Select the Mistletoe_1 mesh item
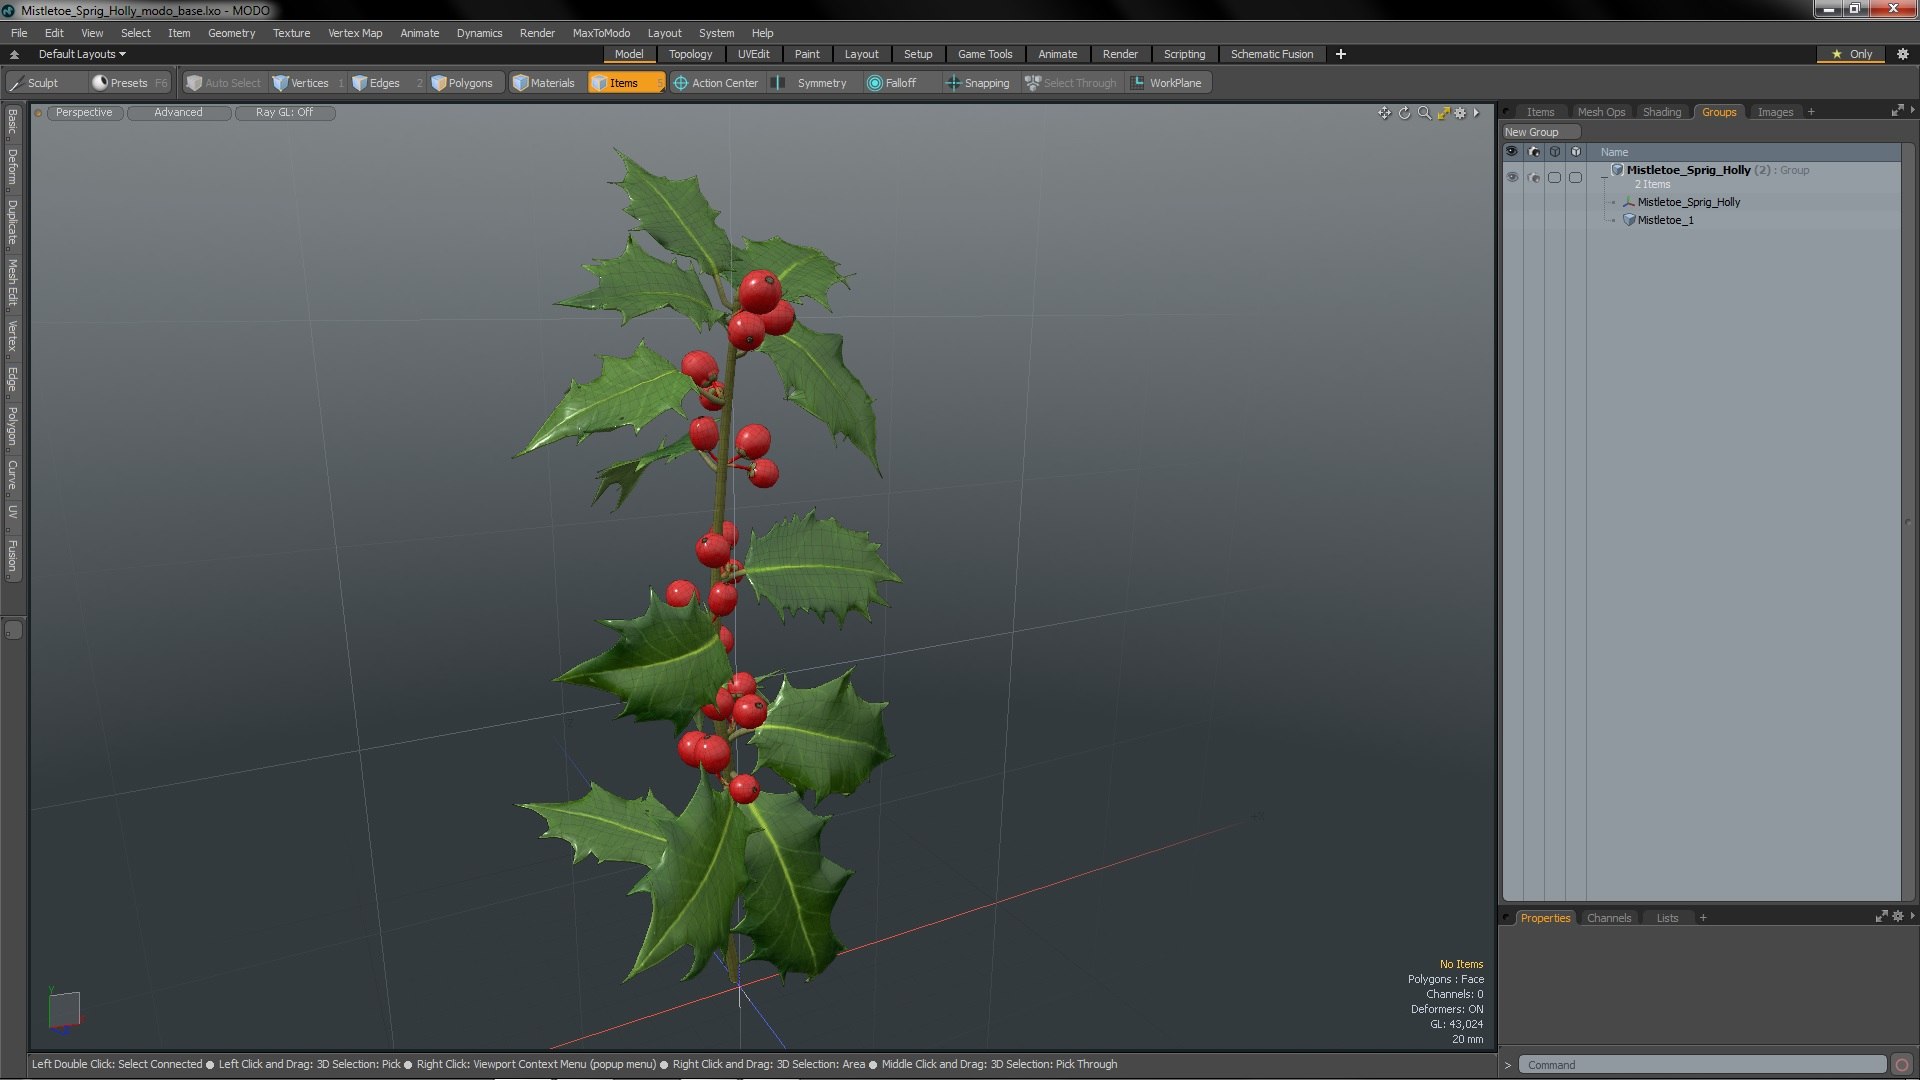This screenshot has width=1920, height=1080. tap(1665, 220)
